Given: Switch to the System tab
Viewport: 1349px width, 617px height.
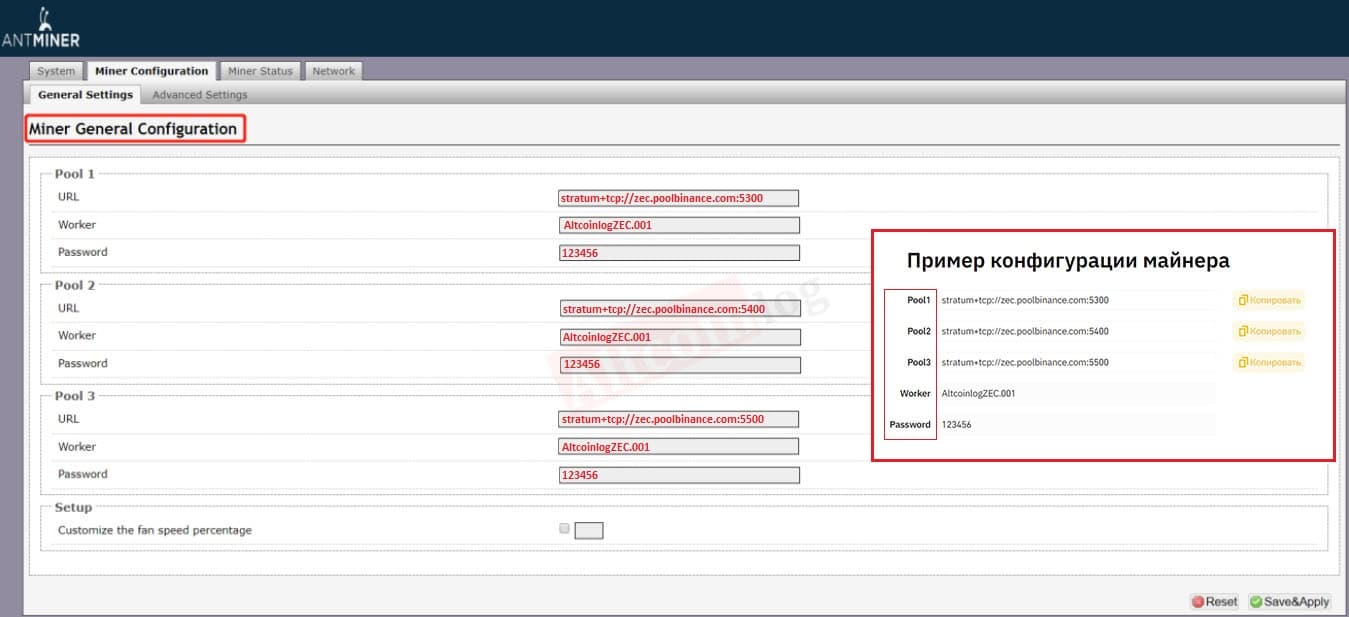Looking at the screenshot, I should click(56, 71).
